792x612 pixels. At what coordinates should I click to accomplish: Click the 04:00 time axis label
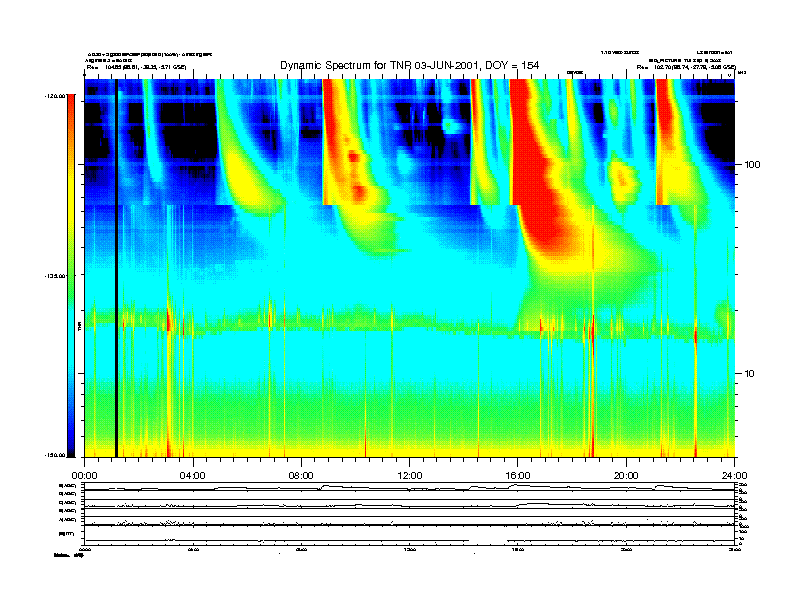(193, 476)
